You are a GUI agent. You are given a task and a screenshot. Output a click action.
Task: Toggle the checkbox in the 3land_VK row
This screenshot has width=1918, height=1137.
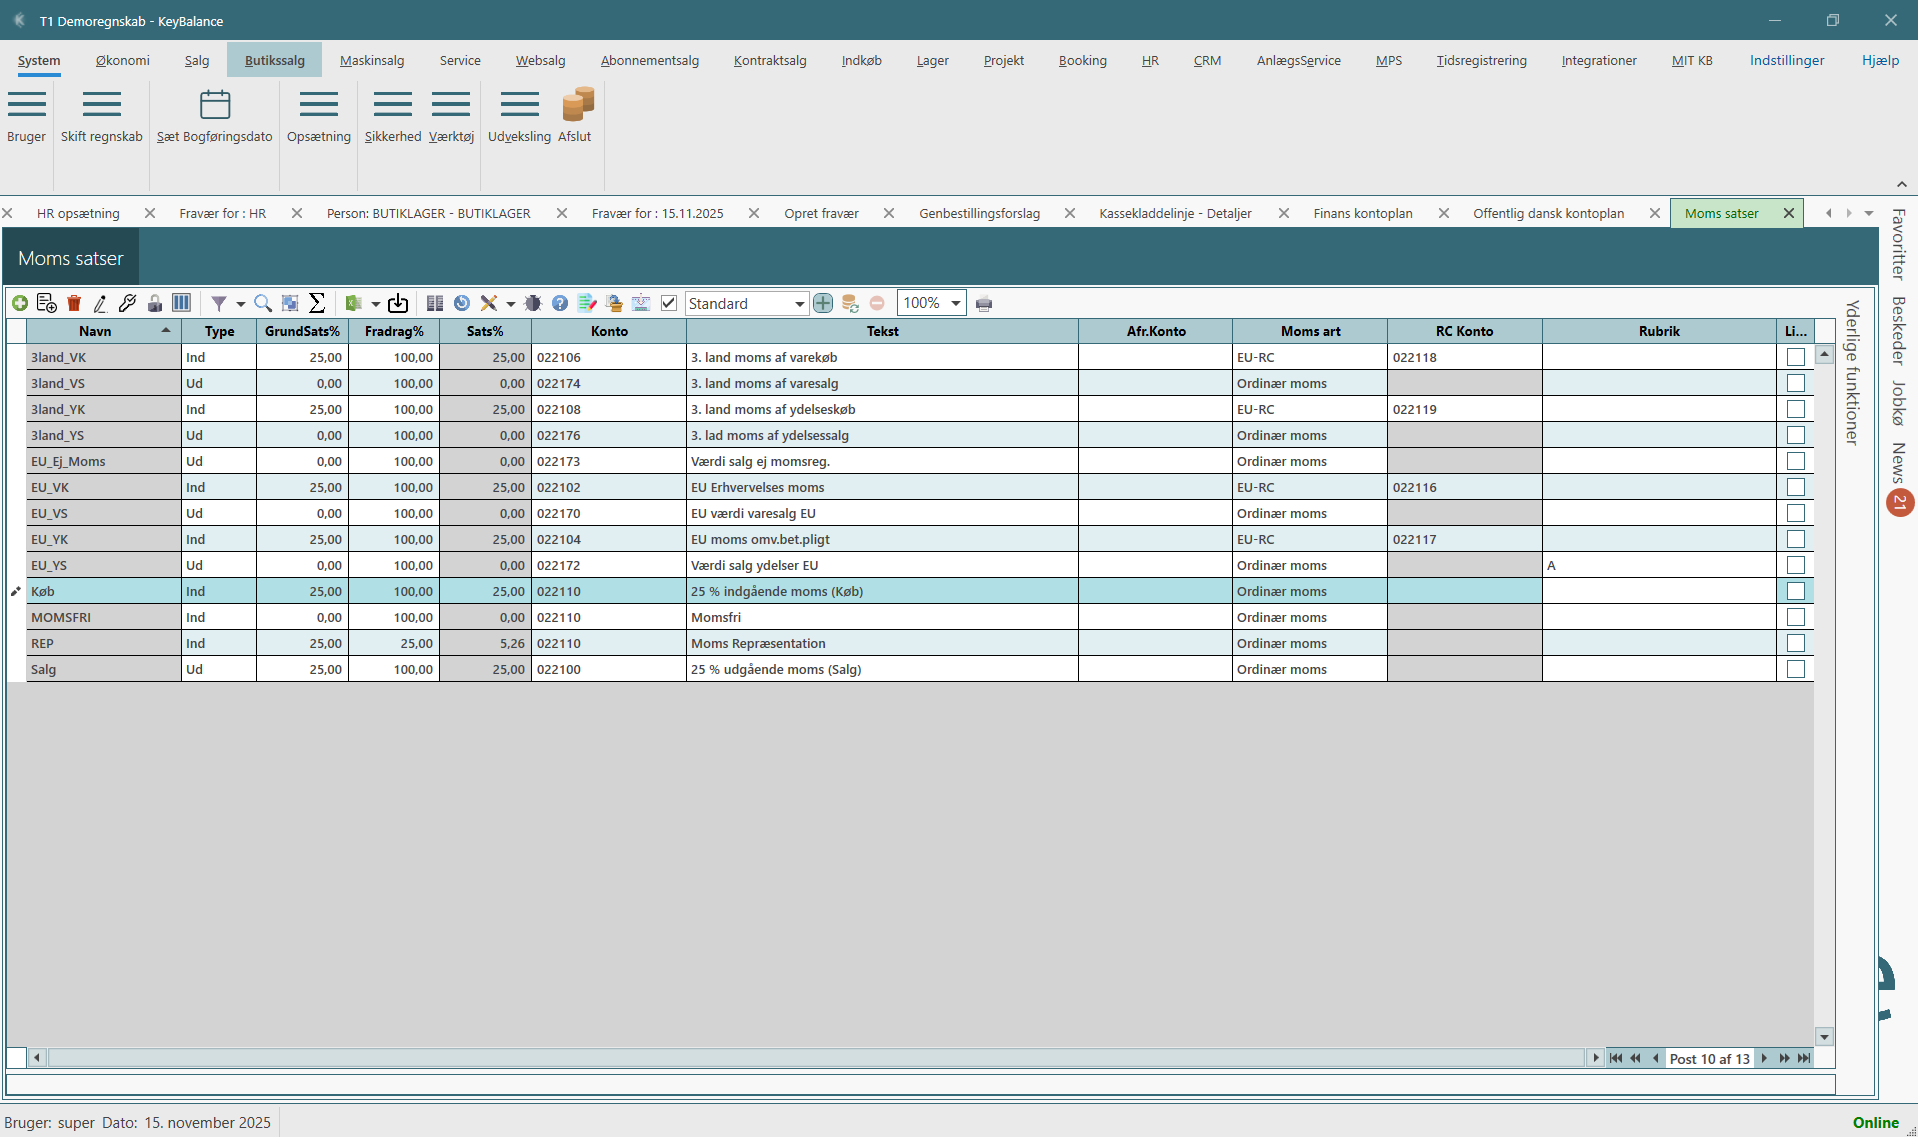(1796, 357)
